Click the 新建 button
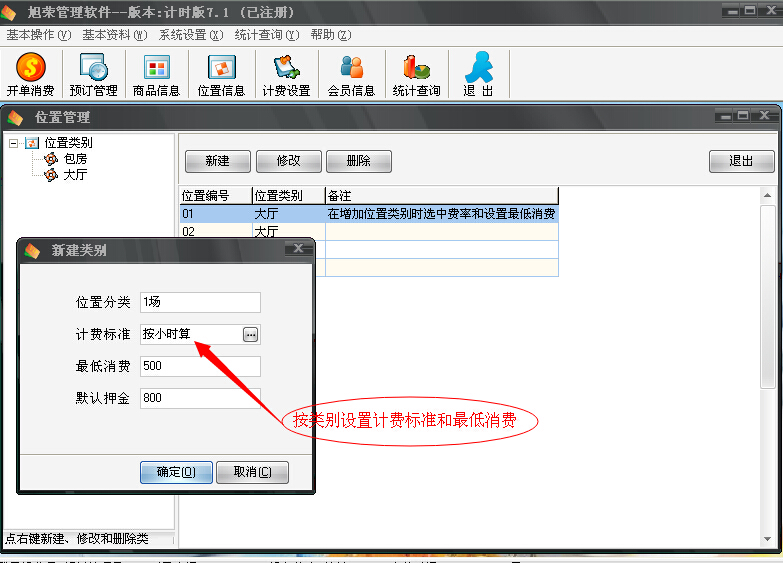Viewport: 783px width, 563px height. point(218,161)
